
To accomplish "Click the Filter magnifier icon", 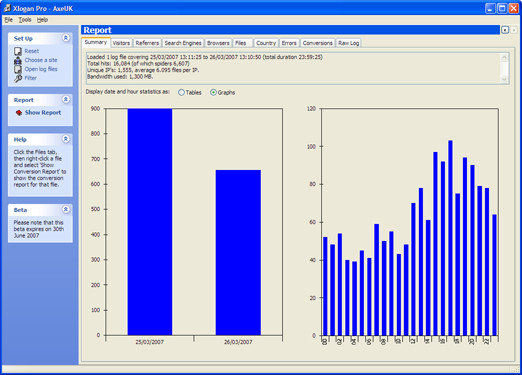I will point(18,78).
